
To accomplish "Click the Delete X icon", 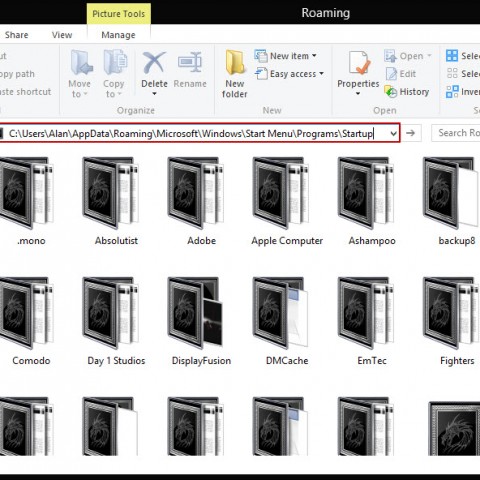I will coord(154,63).
